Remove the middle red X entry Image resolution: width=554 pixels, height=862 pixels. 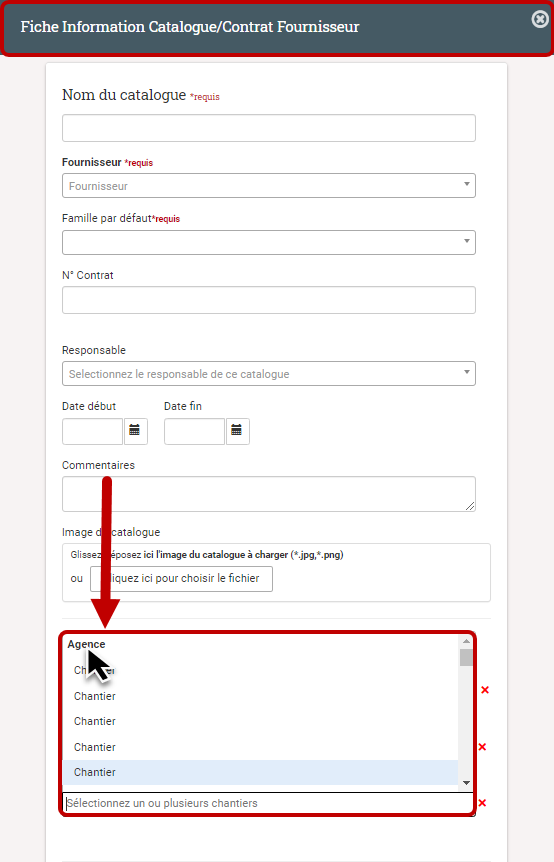click(482, 747)
